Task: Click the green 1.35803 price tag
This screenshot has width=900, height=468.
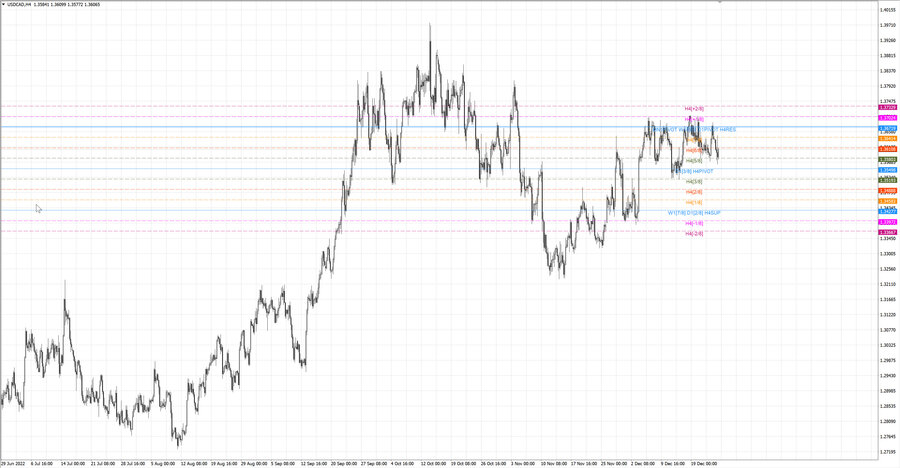Action: point(888,160)
